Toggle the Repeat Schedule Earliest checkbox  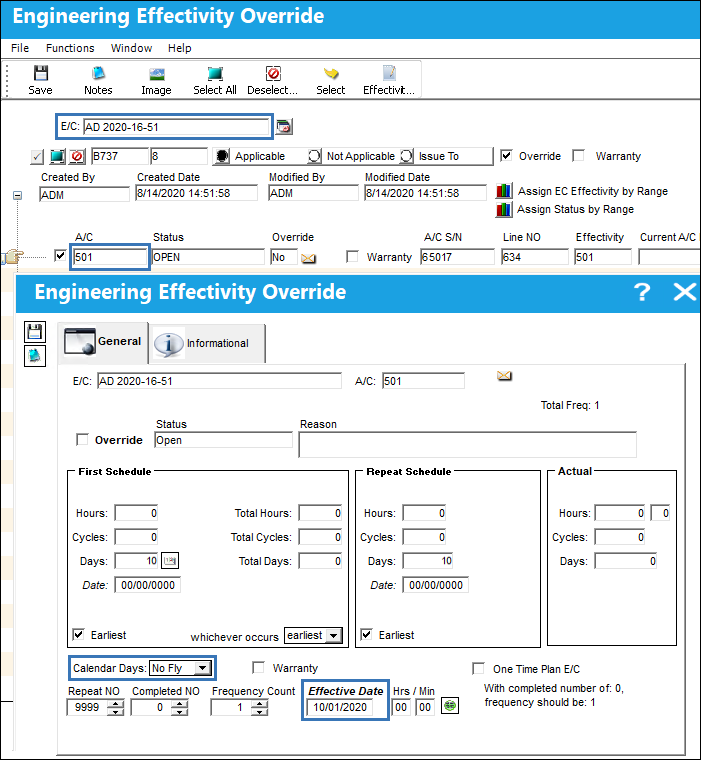click(x=366, y=634)
